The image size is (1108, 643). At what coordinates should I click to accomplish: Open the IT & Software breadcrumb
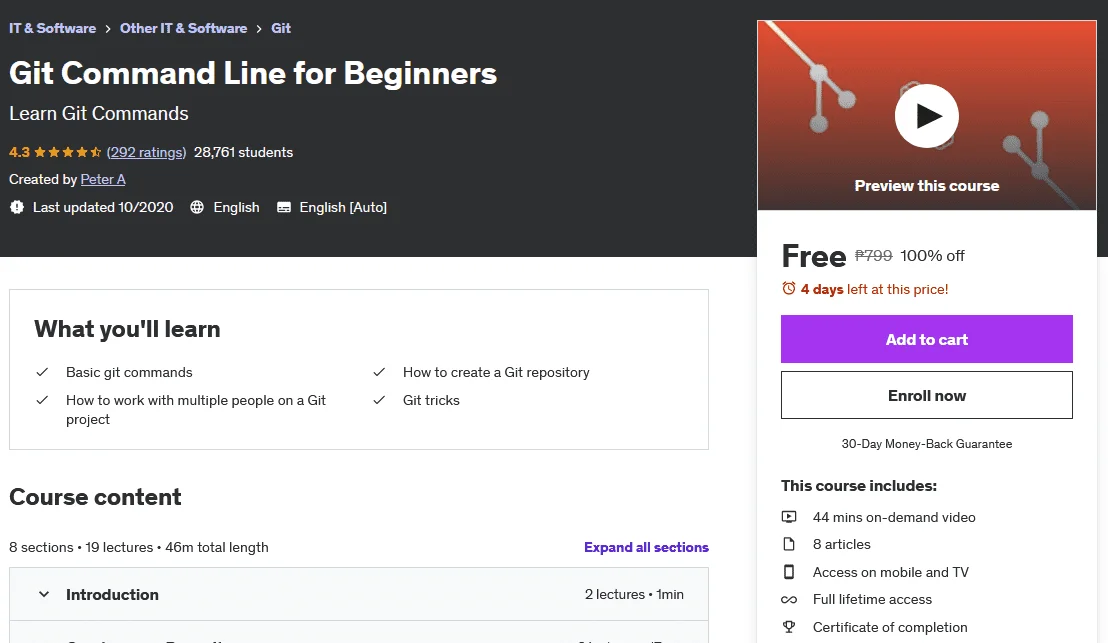click(52, 28)
